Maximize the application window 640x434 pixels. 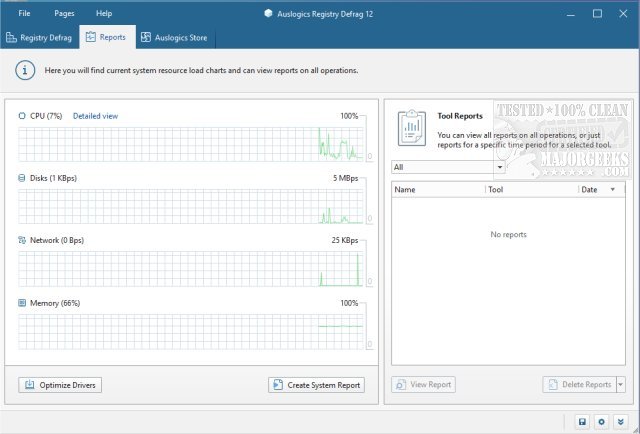coord(597,14)
